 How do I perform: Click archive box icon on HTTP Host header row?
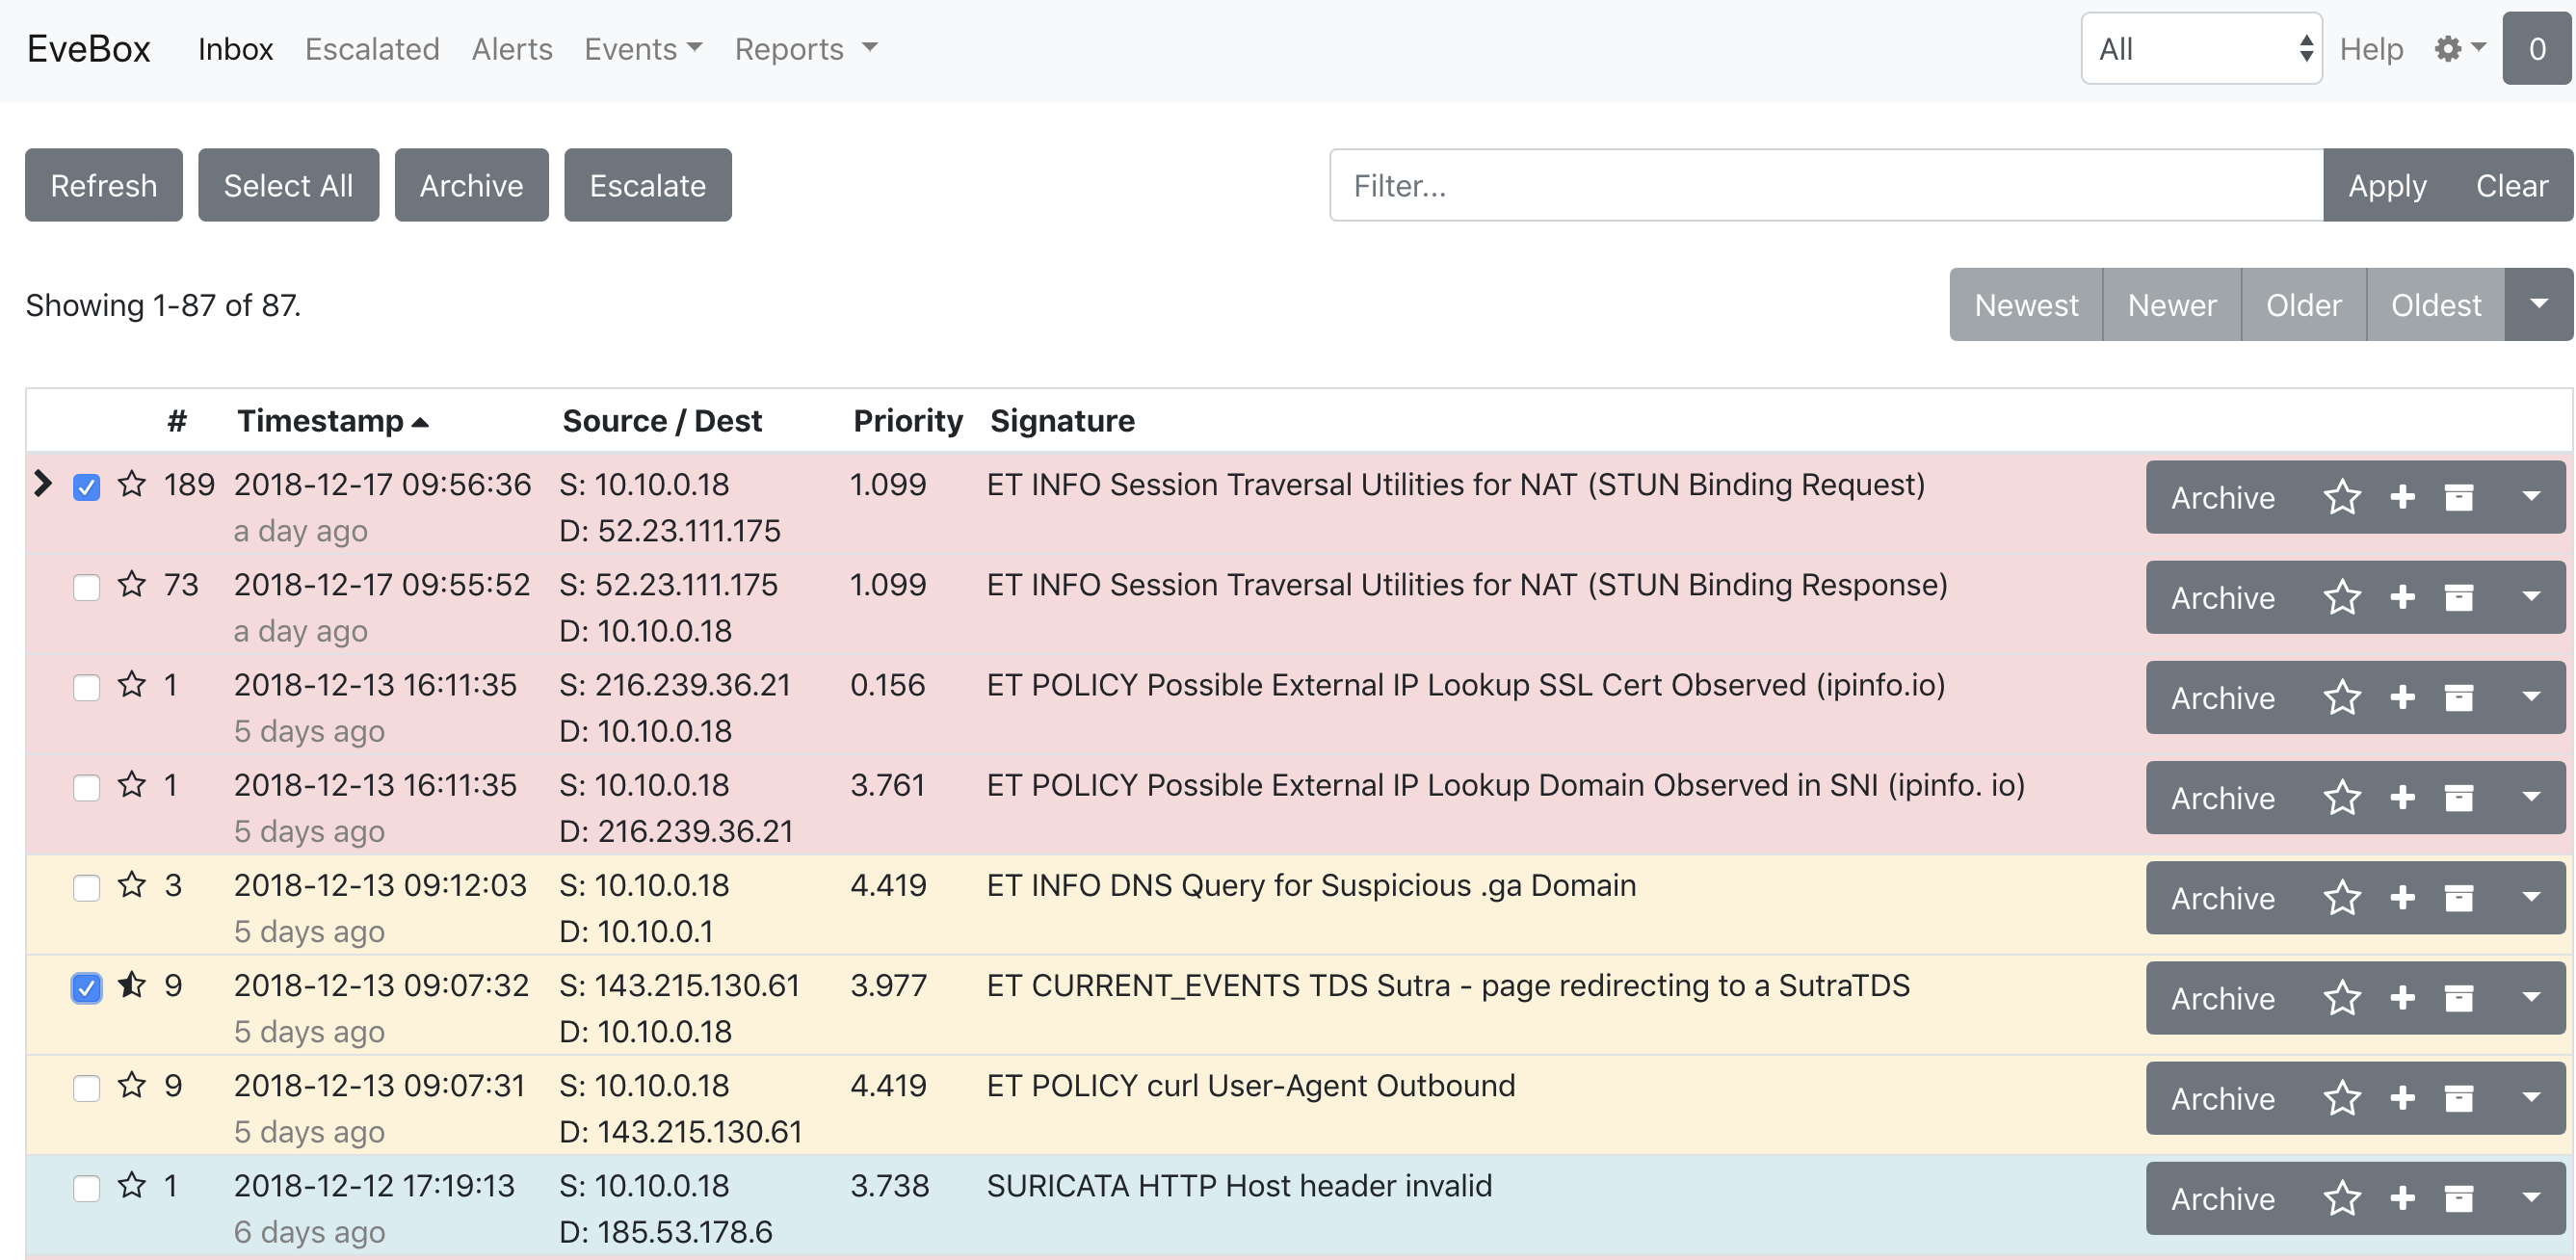(x=2458, y=1198)
